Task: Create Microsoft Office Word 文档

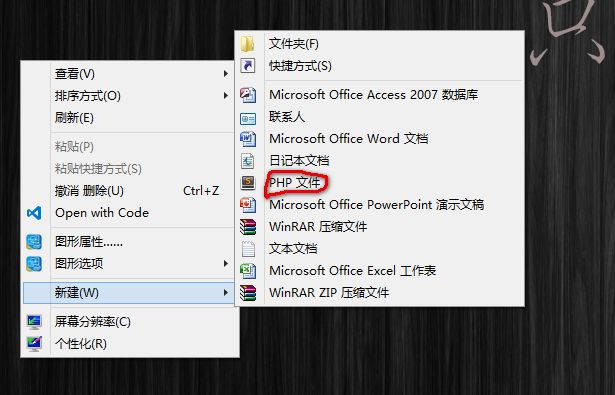Action: pyautogui.click(x=380, y=139)
